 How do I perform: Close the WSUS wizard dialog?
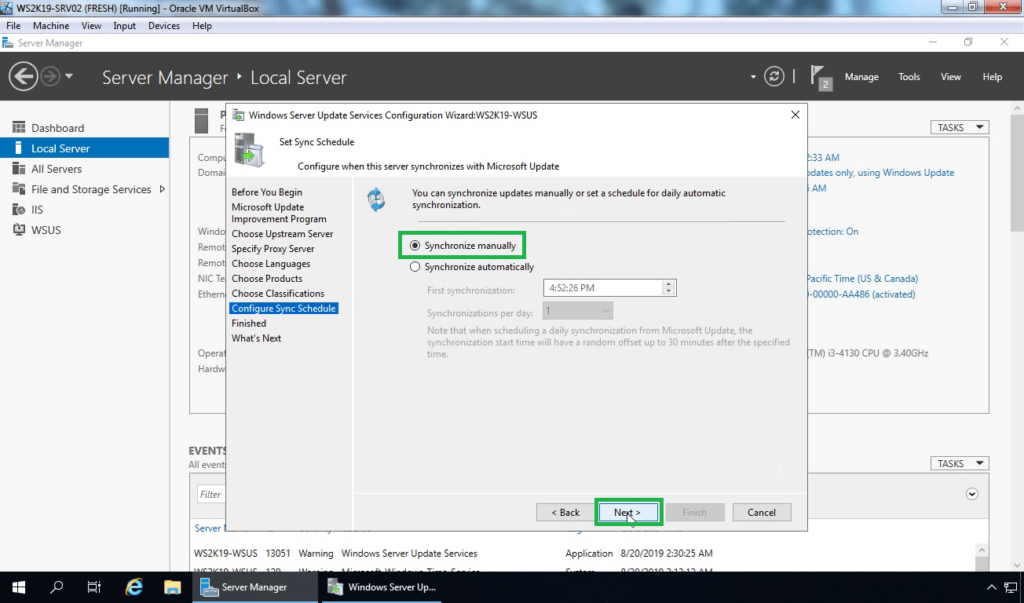tap(795, 115)
